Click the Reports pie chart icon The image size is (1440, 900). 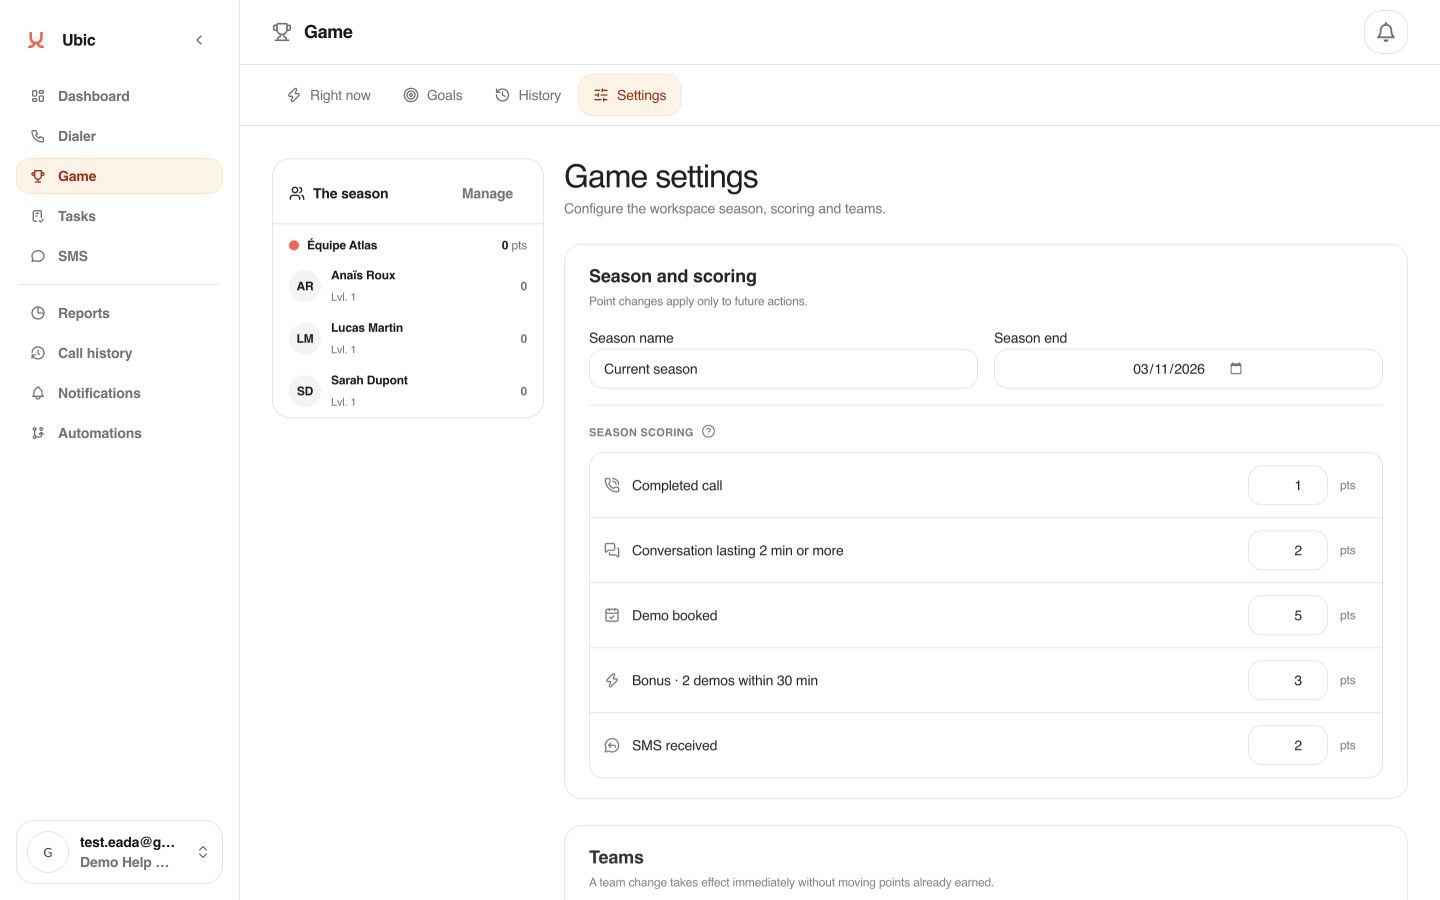[x=38, y=313]
